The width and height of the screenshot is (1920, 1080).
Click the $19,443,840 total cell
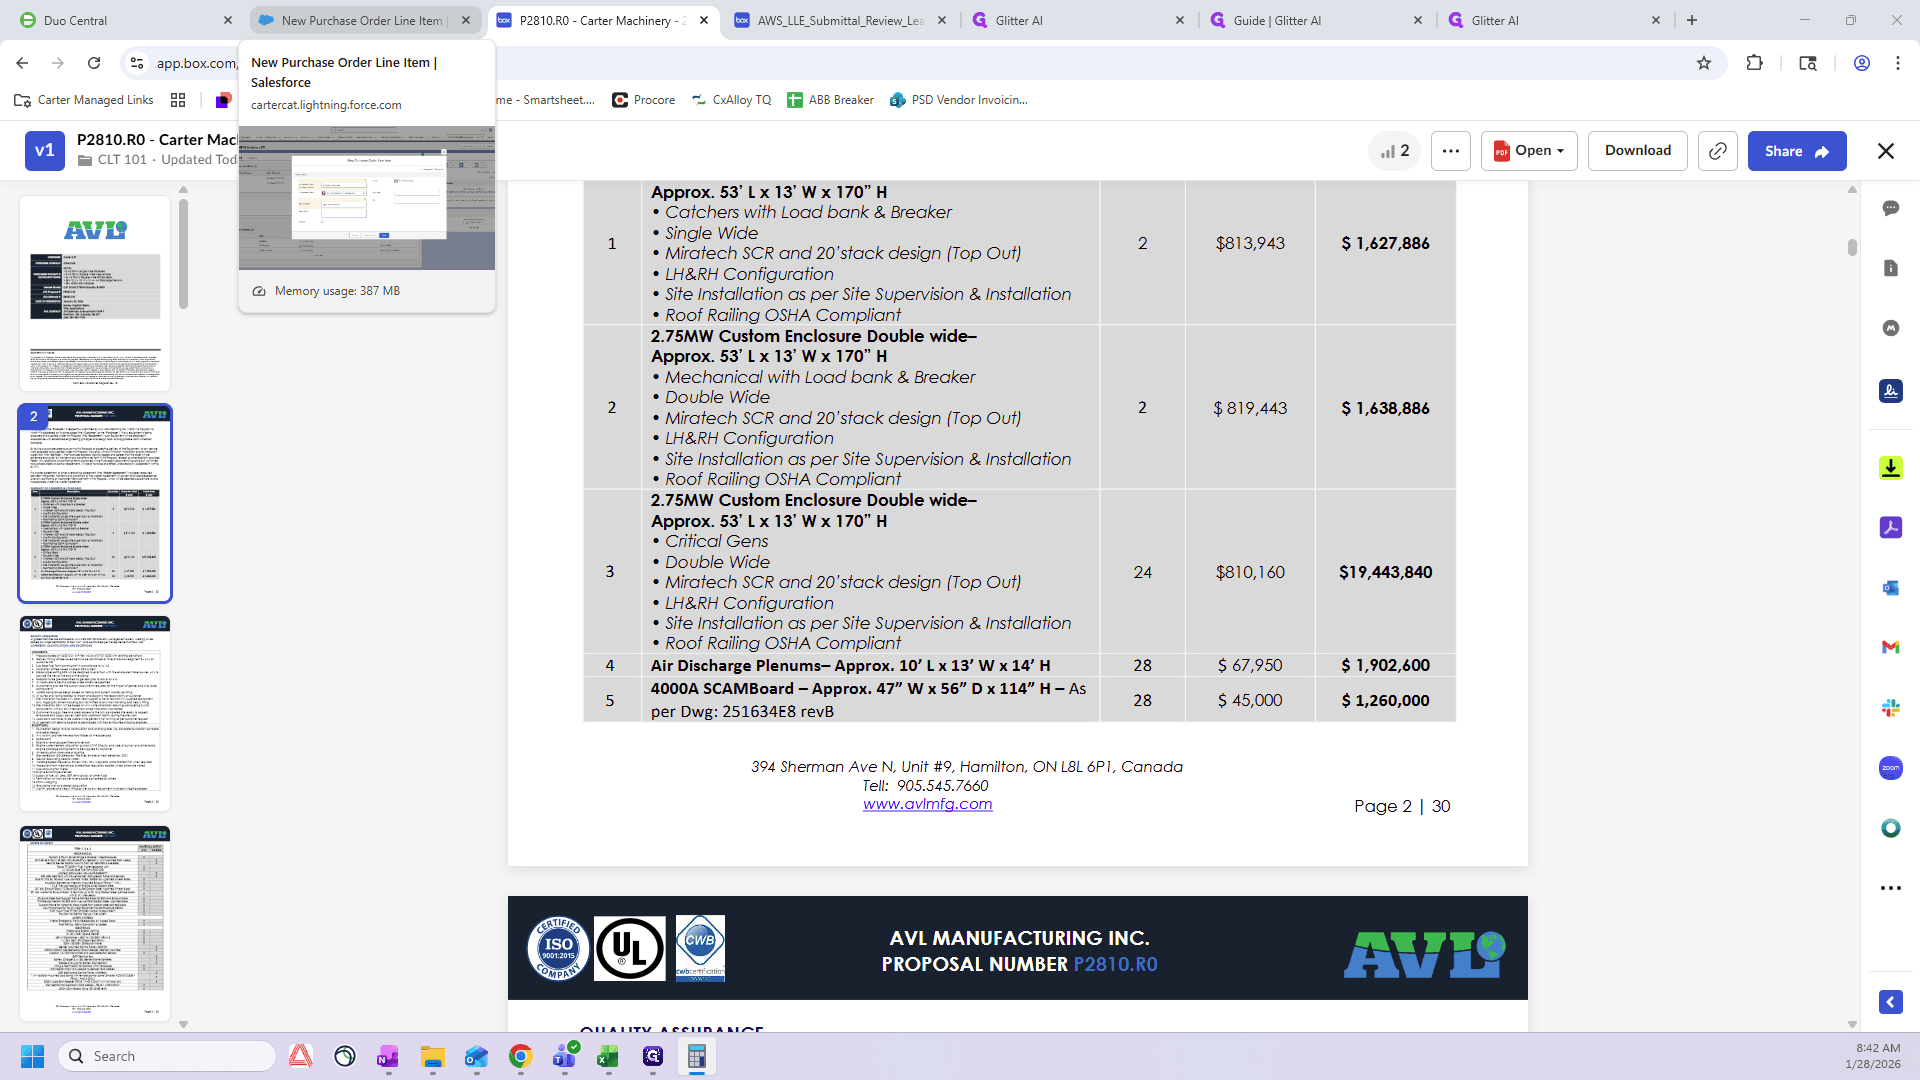pos(1385,572)
